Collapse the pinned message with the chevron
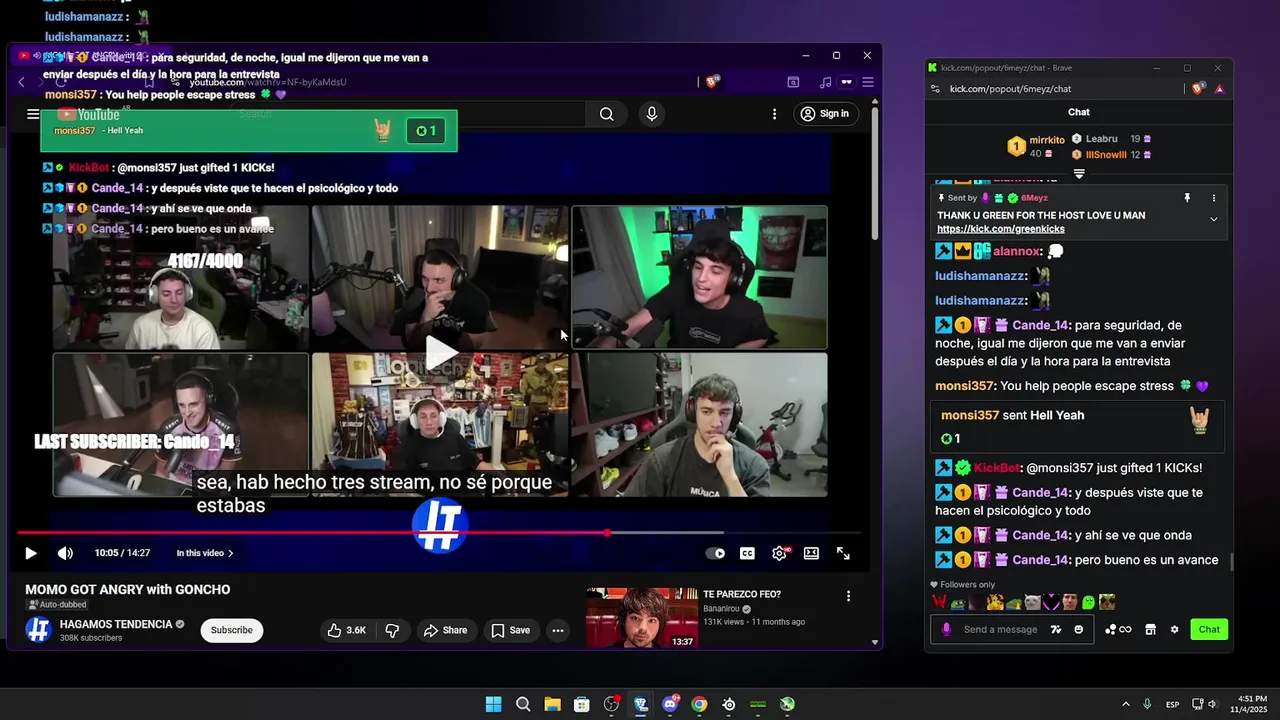 tap(1214, 219)
